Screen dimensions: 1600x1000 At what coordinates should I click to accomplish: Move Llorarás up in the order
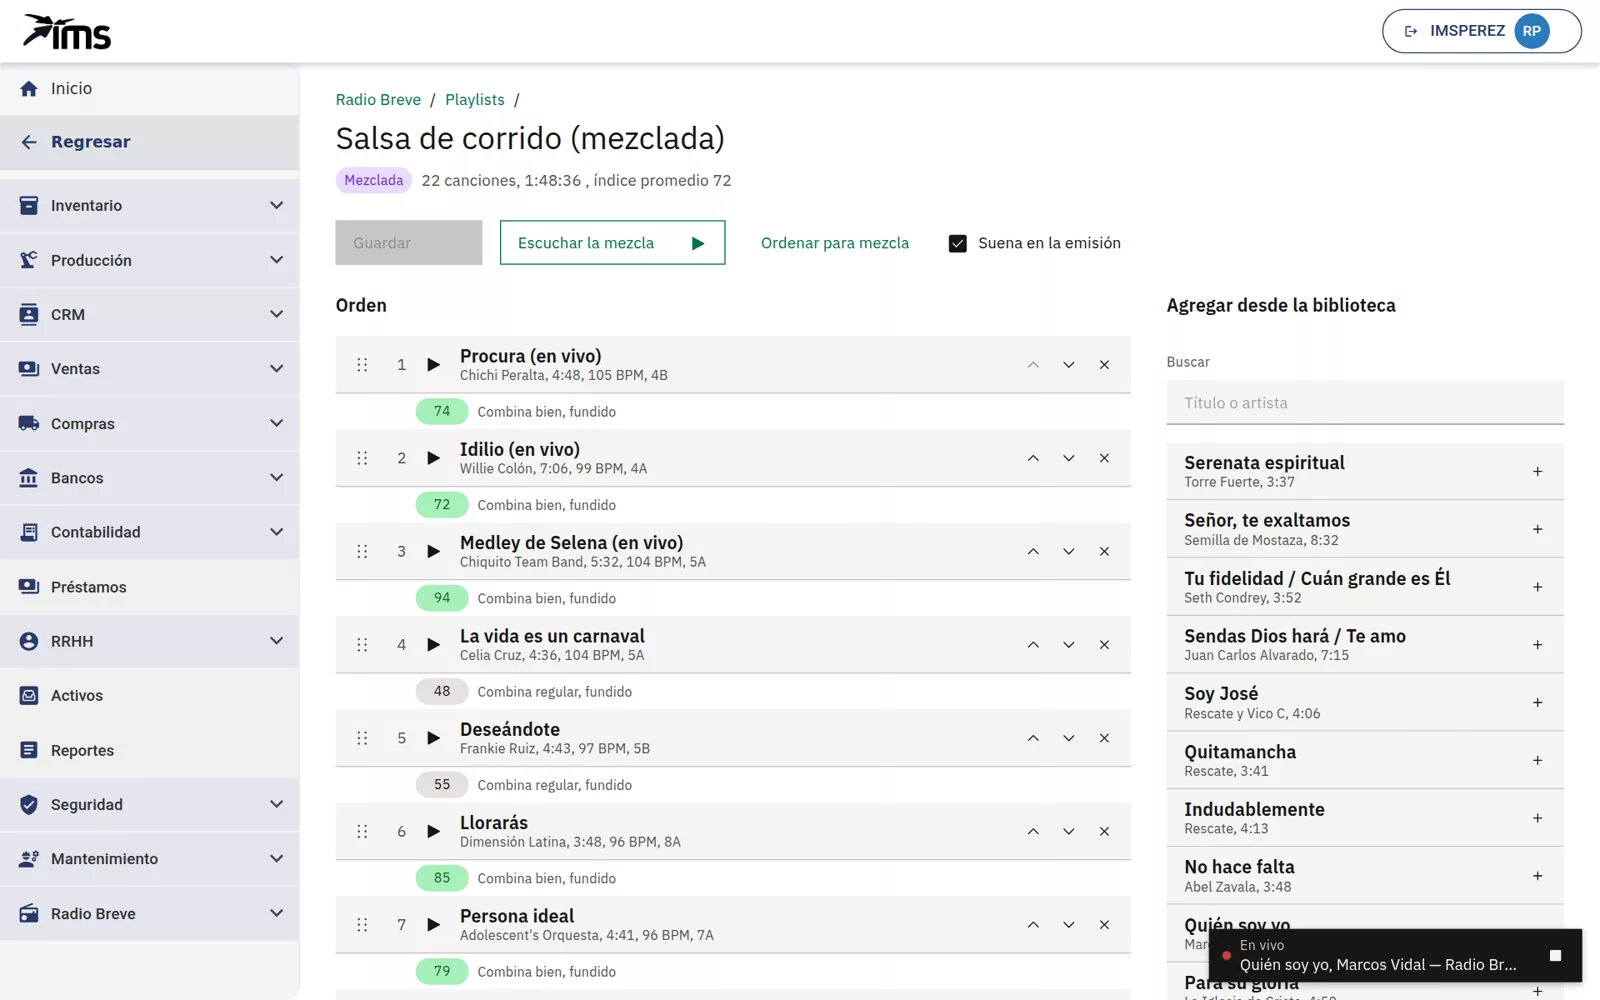[x=1033, y=831]
